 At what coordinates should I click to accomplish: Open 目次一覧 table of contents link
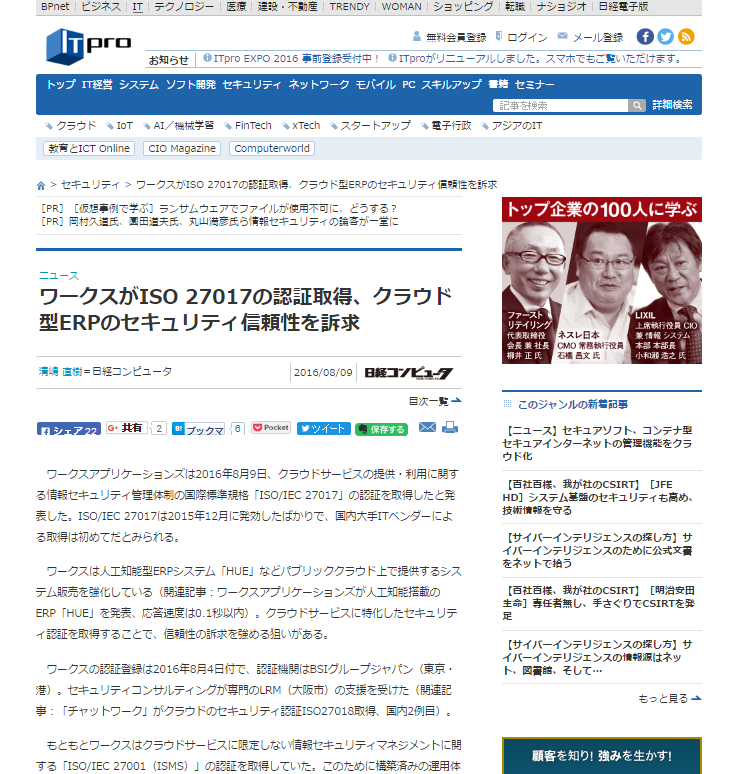coord(435,401)
